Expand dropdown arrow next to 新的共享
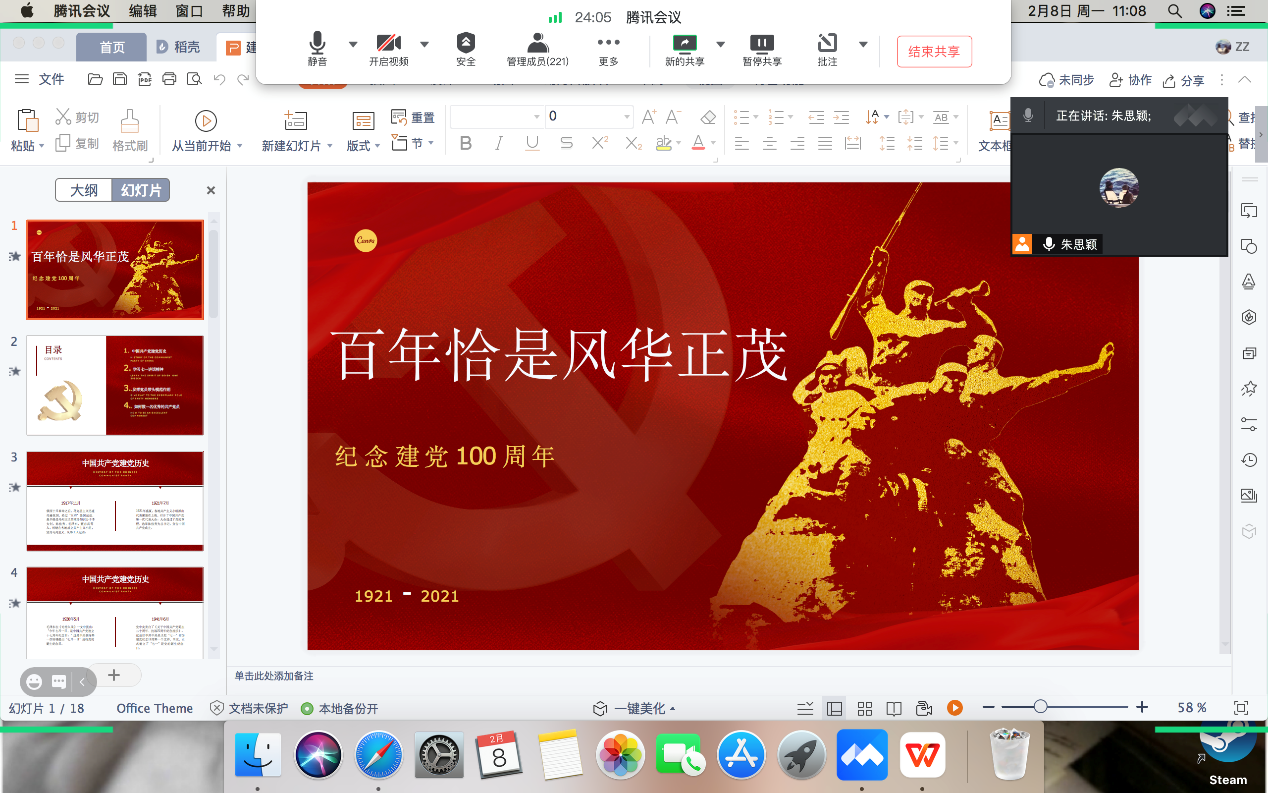Image resolution: width=1268 pixels, height=793 pixels. pos(720,44)
